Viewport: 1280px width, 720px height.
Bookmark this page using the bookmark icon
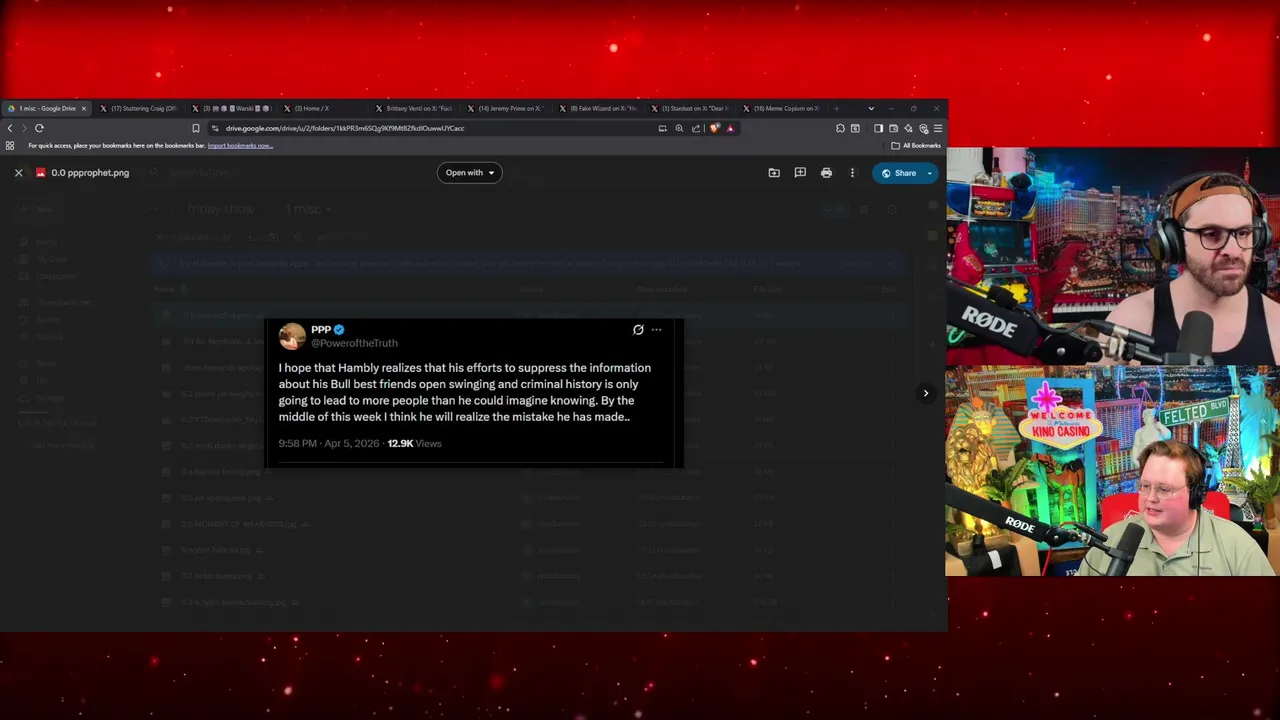pos(196,128)
